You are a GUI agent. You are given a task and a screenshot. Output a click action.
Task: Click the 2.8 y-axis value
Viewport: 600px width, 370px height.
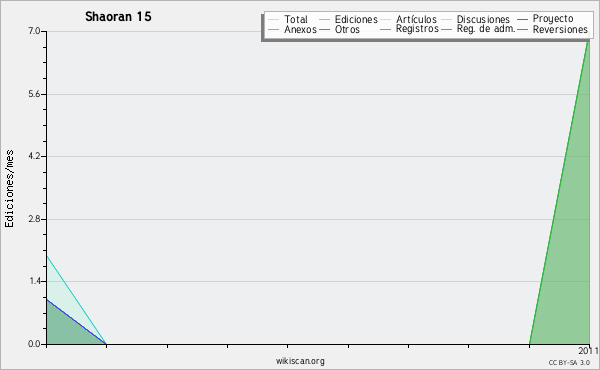tap(34, 219)
